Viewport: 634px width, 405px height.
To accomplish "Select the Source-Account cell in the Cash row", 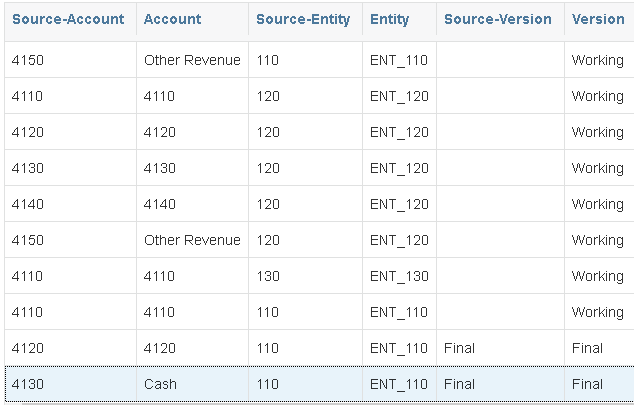I will [28, 384].
